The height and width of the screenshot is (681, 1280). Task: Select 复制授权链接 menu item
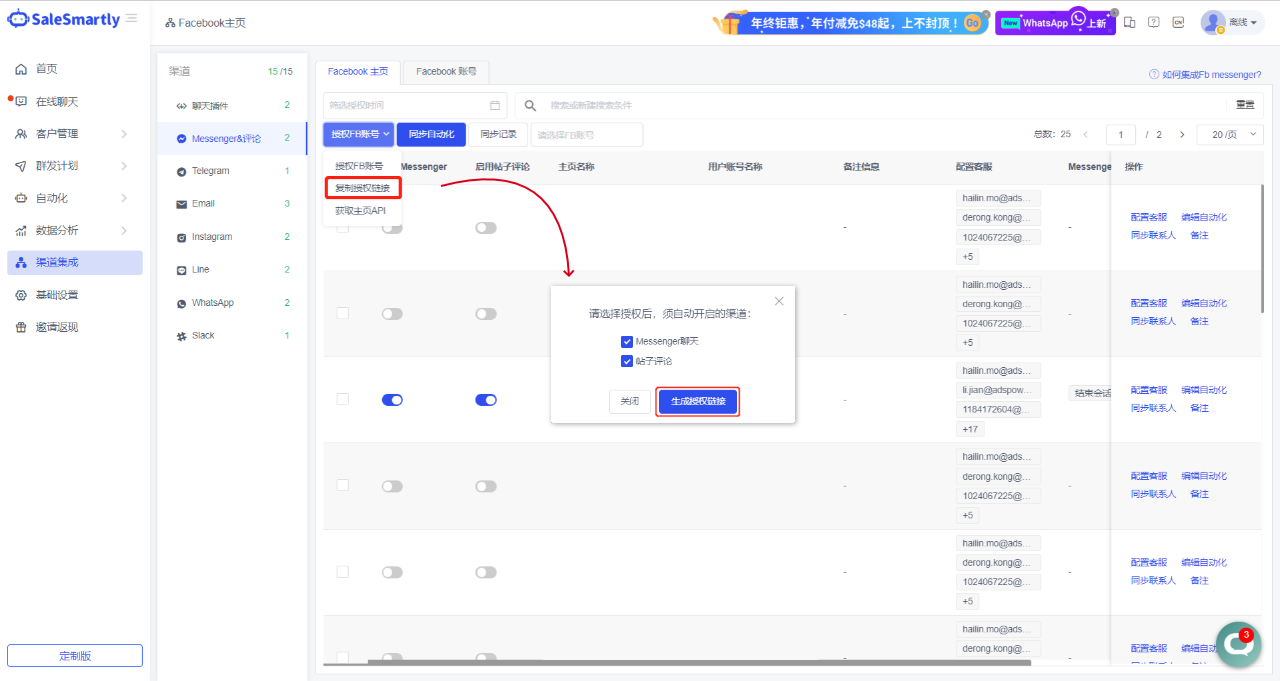[x=363, y=187]
